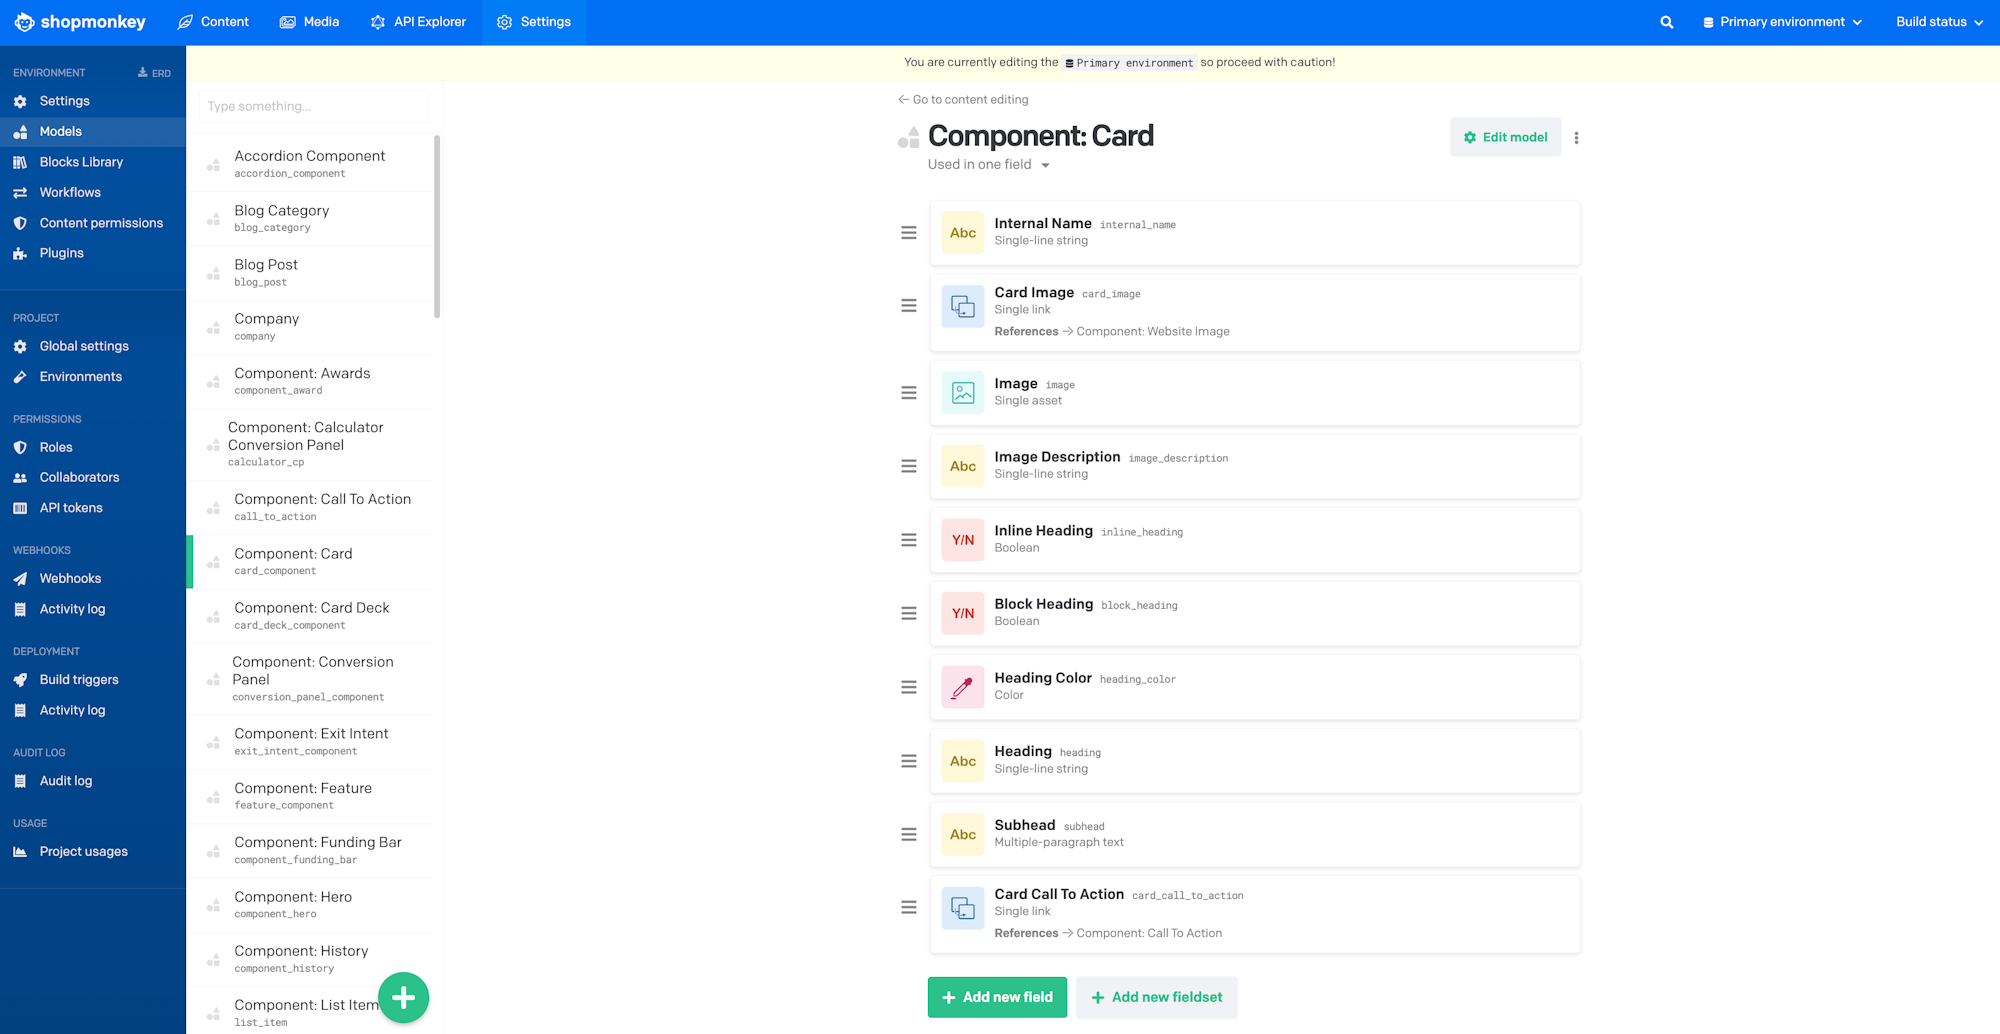Open the Primary environment dropdown
Screen dimensions: 2000x1034
pyautogui.click(x=1782, y=22)
